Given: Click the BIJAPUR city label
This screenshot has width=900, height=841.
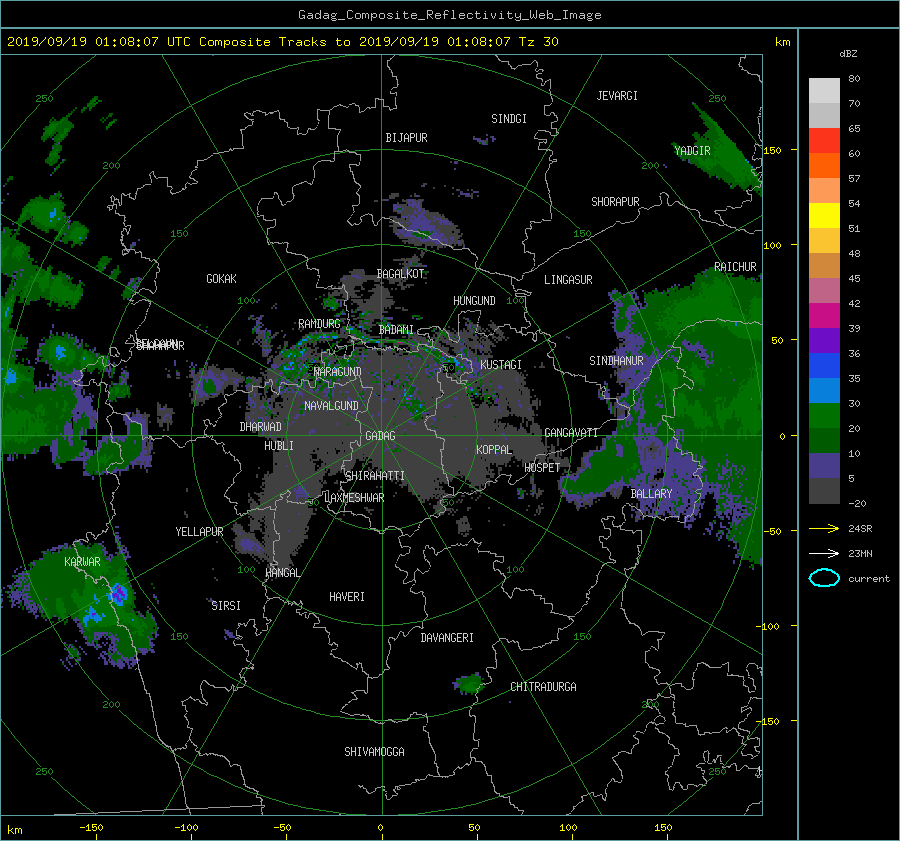Looking at the screenshot, I should 406,138.
